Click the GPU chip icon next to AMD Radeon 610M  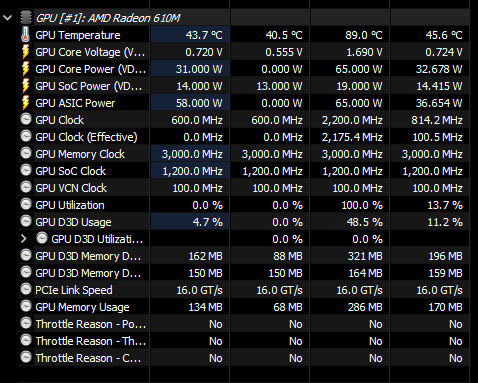[x=26, y=17]
